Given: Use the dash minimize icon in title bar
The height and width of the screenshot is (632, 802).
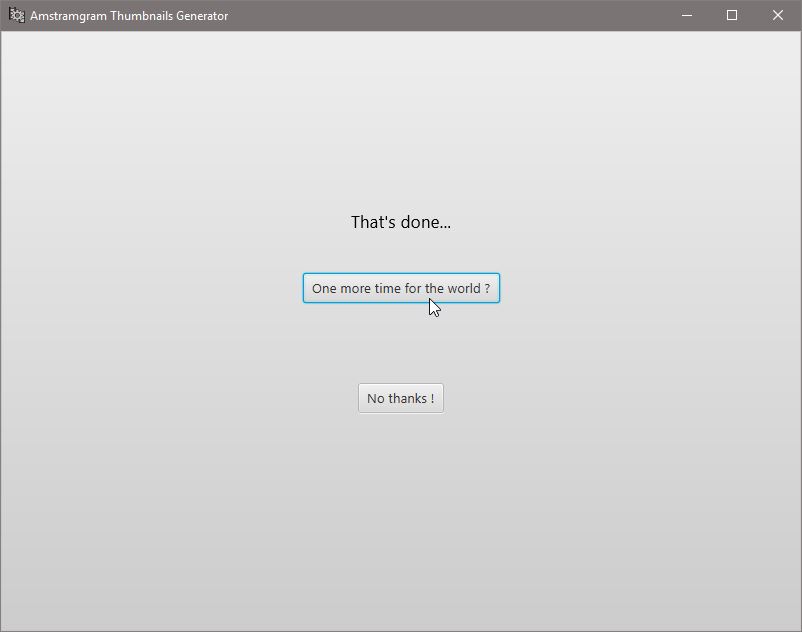Looking at the screenshot, I should click(687, 15).
